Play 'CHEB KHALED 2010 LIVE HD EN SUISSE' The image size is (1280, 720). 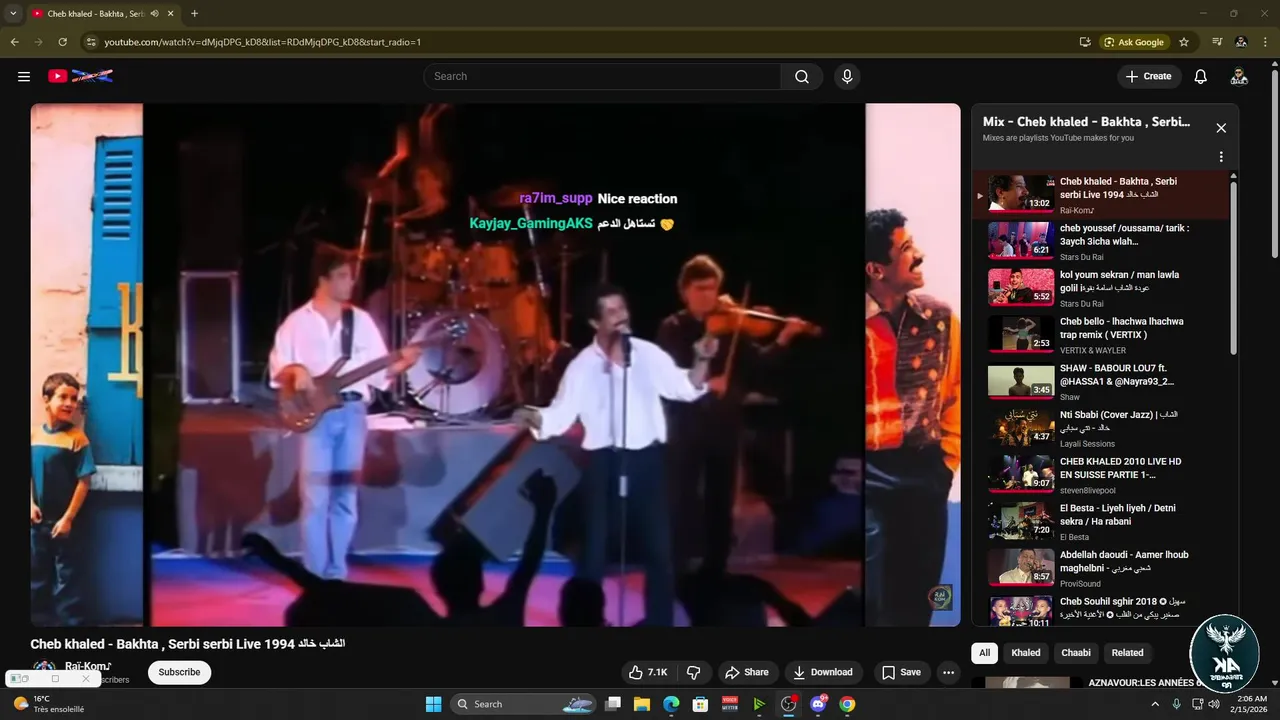click(x=1100, y=474)
